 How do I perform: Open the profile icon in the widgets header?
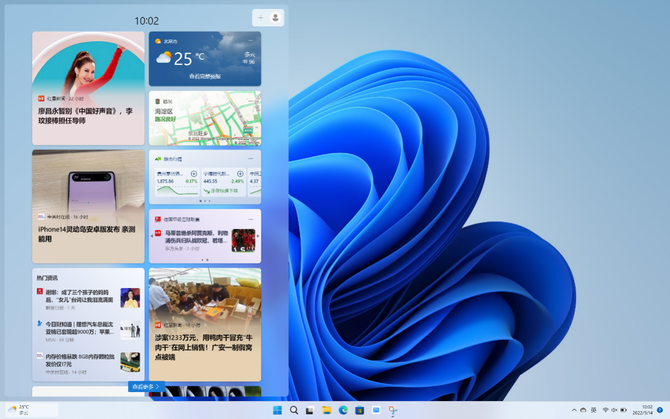point(276,18)
